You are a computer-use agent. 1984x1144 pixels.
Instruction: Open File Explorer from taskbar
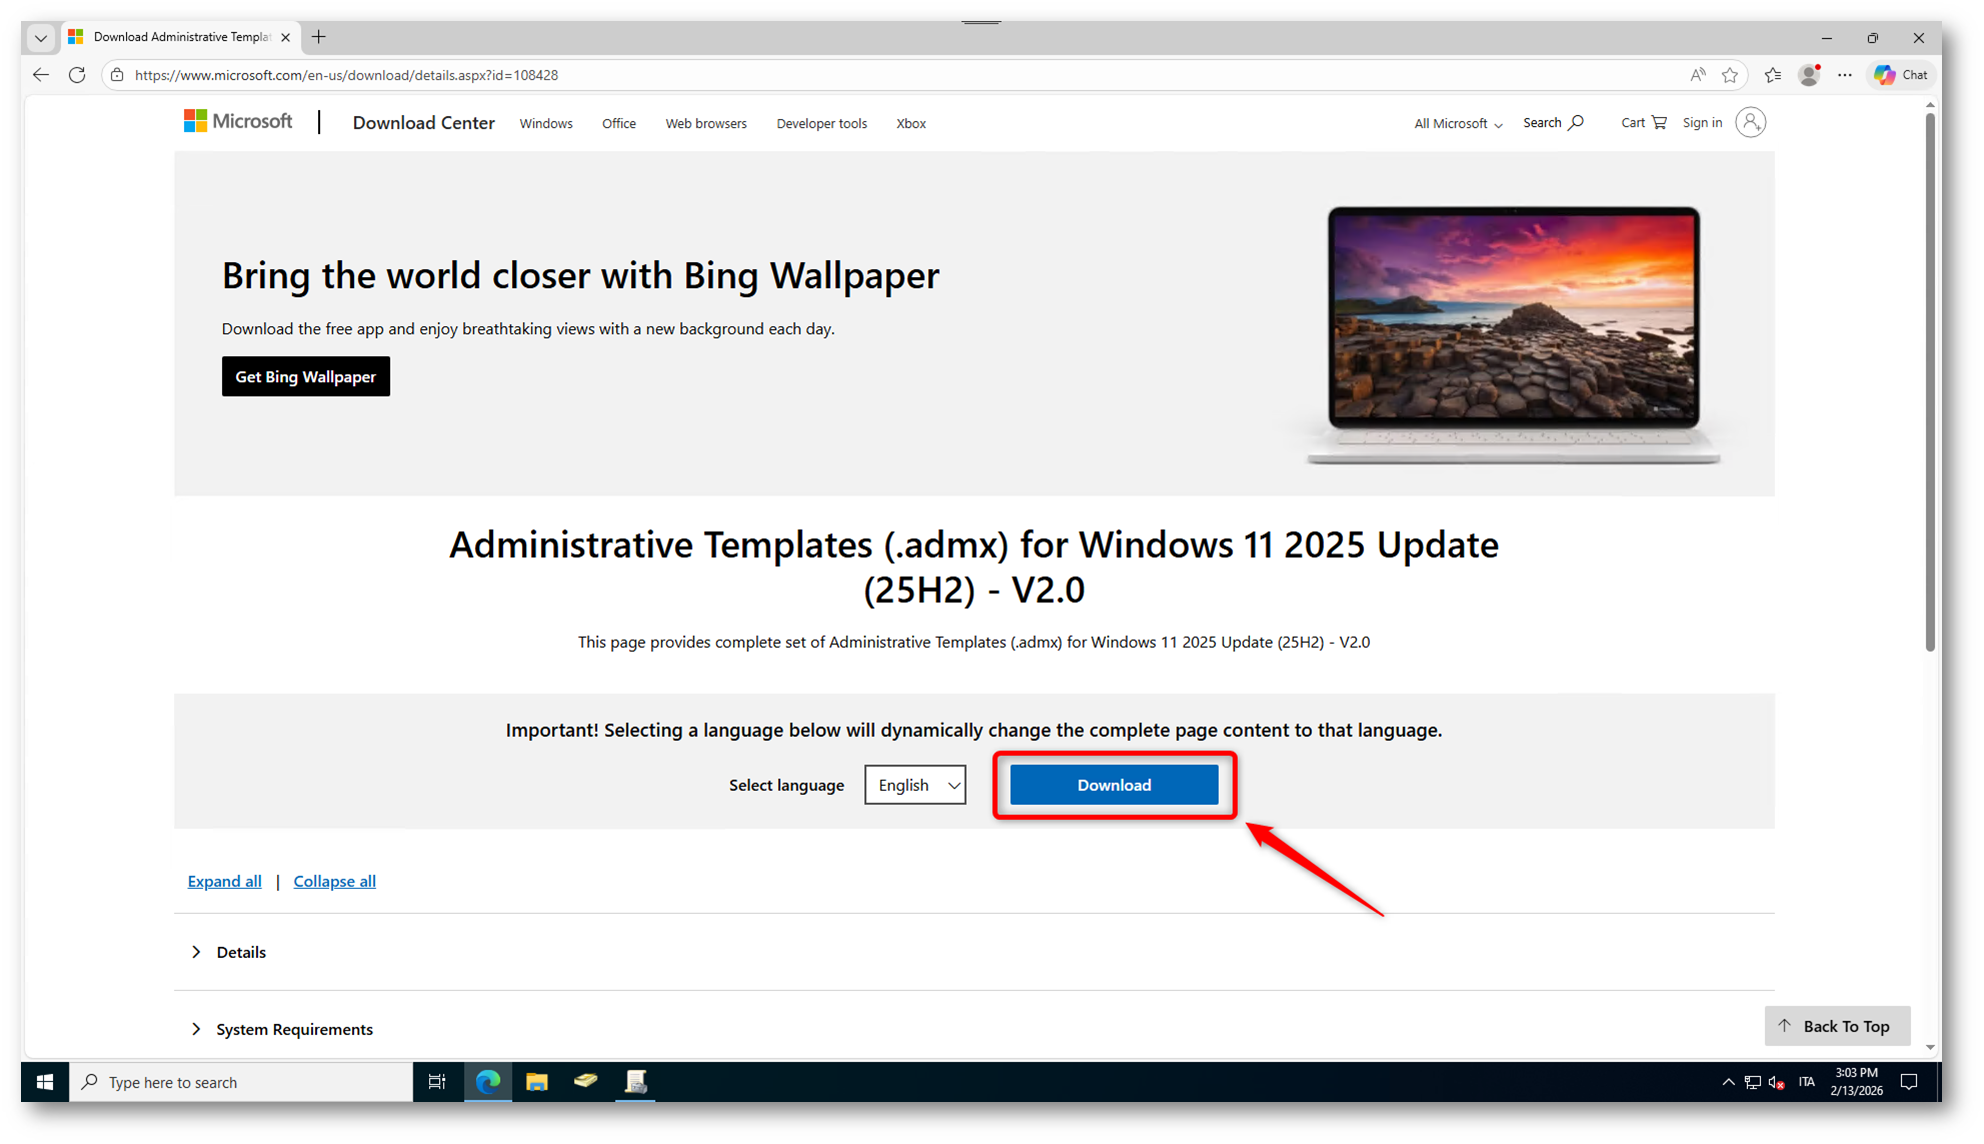tap(537, 1082)
